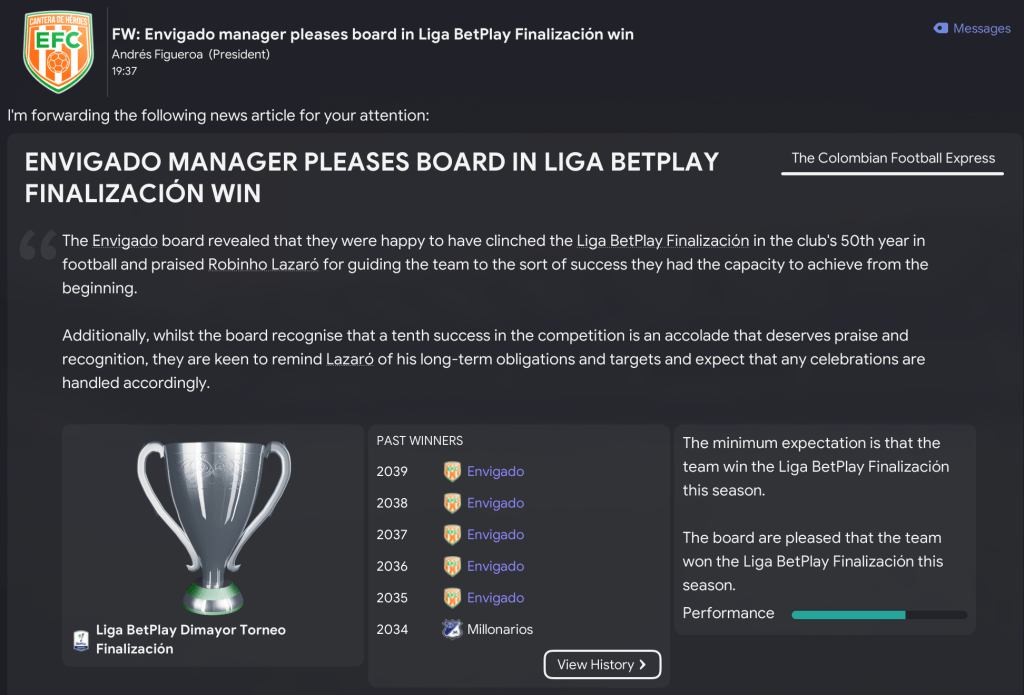Select The Colombian Football Express source tab
This screenshot has height=695, width=1024.
893,158
